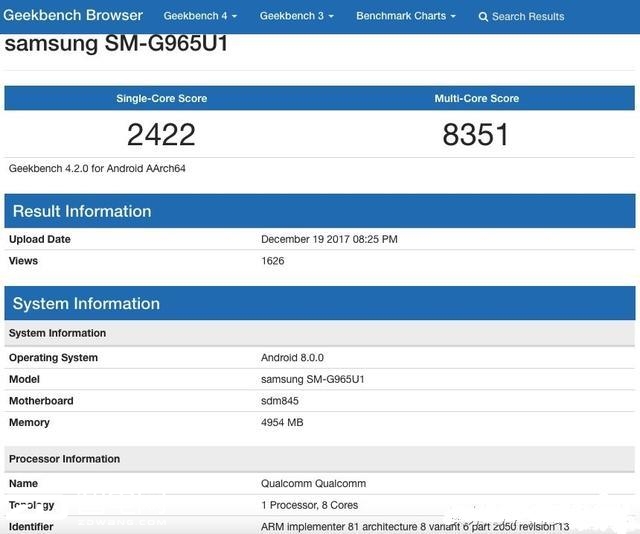This screenshot has height=534, width=640.
Task: Click the Memory label
Action: coord(29,423)
